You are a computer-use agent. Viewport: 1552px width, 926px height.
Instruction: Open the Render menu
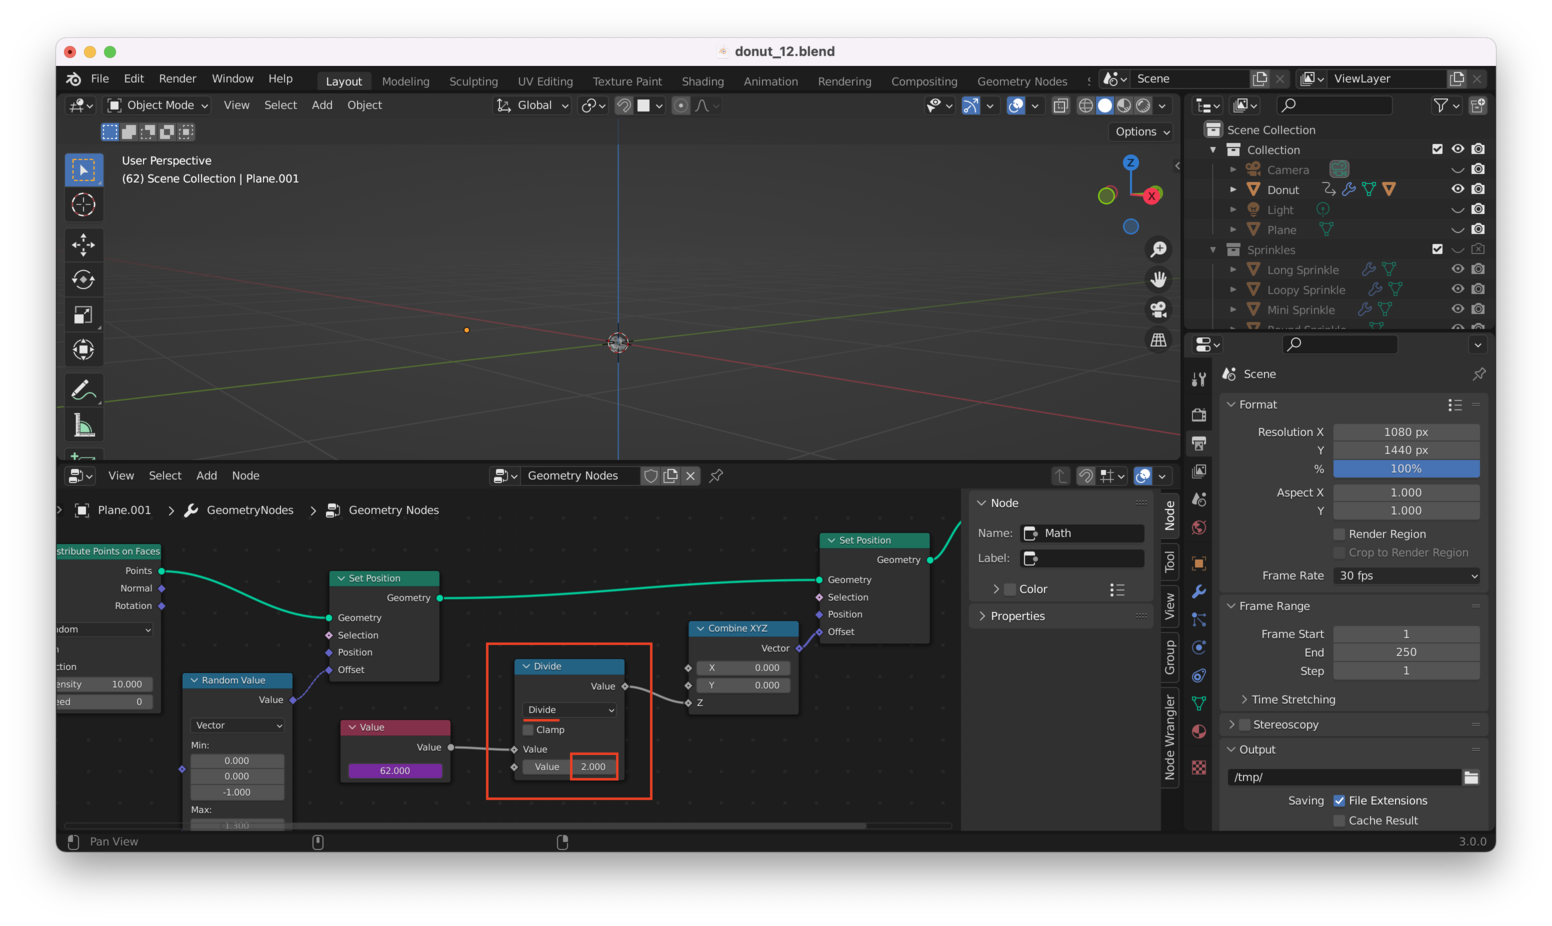pos(177,79)
